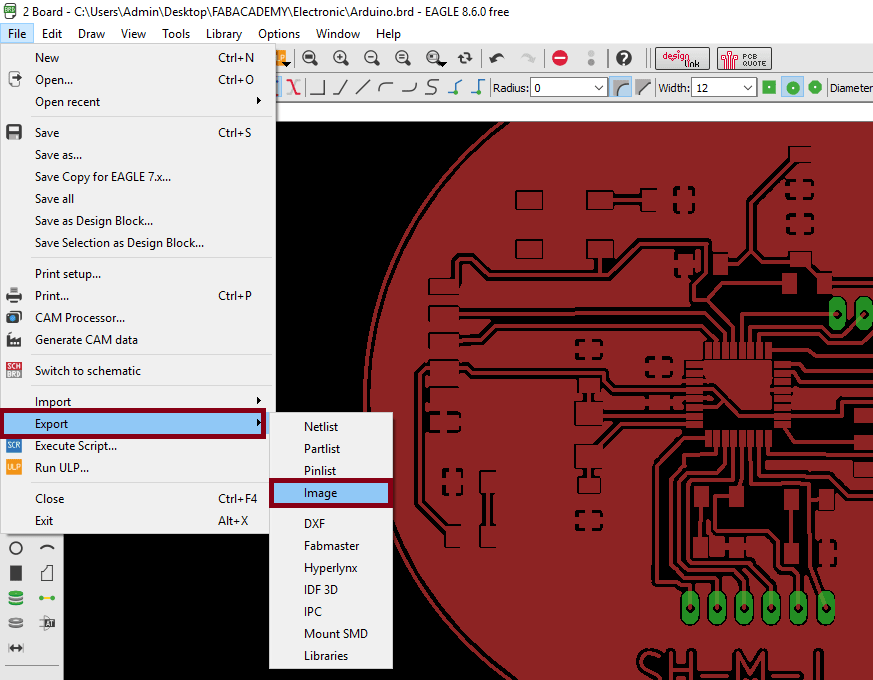Choose Mount SMD export option
873x680 pixels.
tap(331, 634)
